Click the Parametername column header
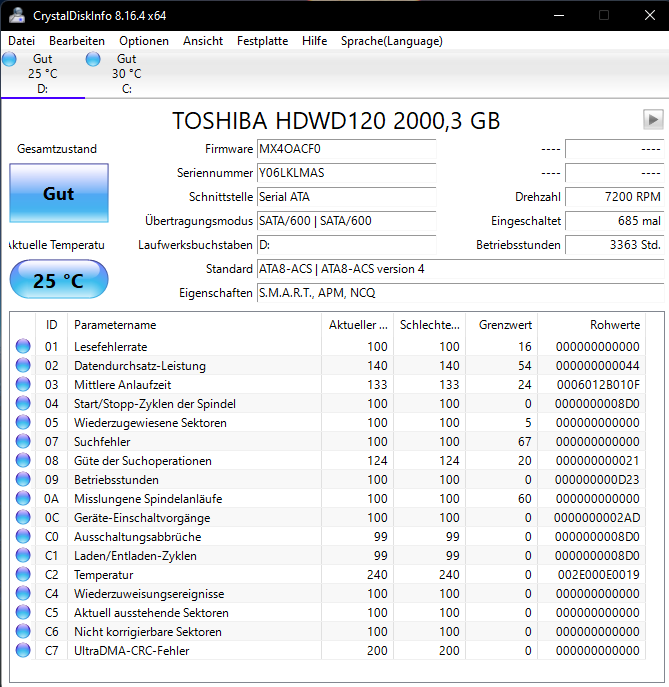Screen dimensions: 669x687 point(195,325)
